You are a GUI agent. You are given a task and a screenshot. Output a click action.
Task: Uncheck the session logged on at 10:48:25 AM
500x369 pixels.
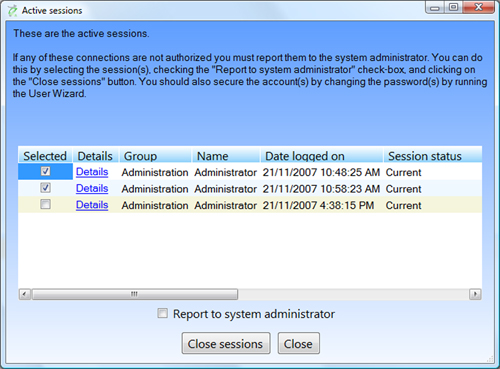tap(45, 171)
